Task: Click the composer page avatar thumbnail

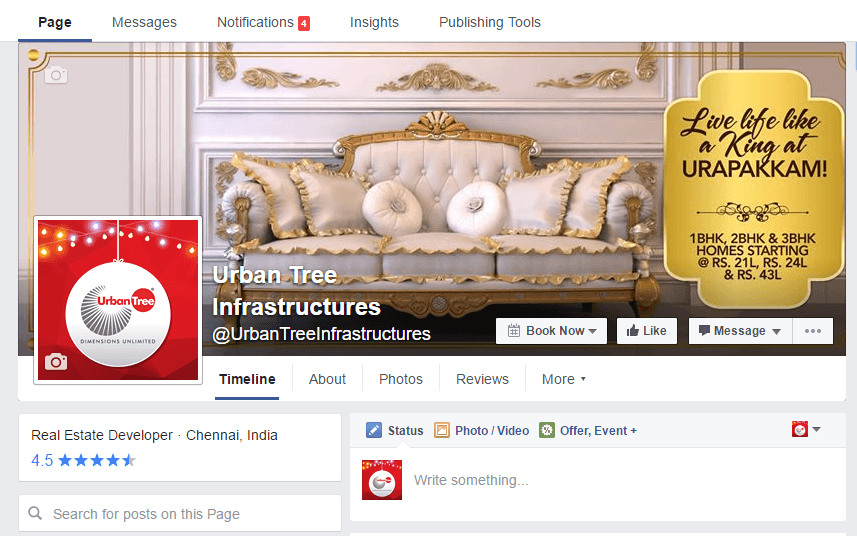Action: [382, 480]
